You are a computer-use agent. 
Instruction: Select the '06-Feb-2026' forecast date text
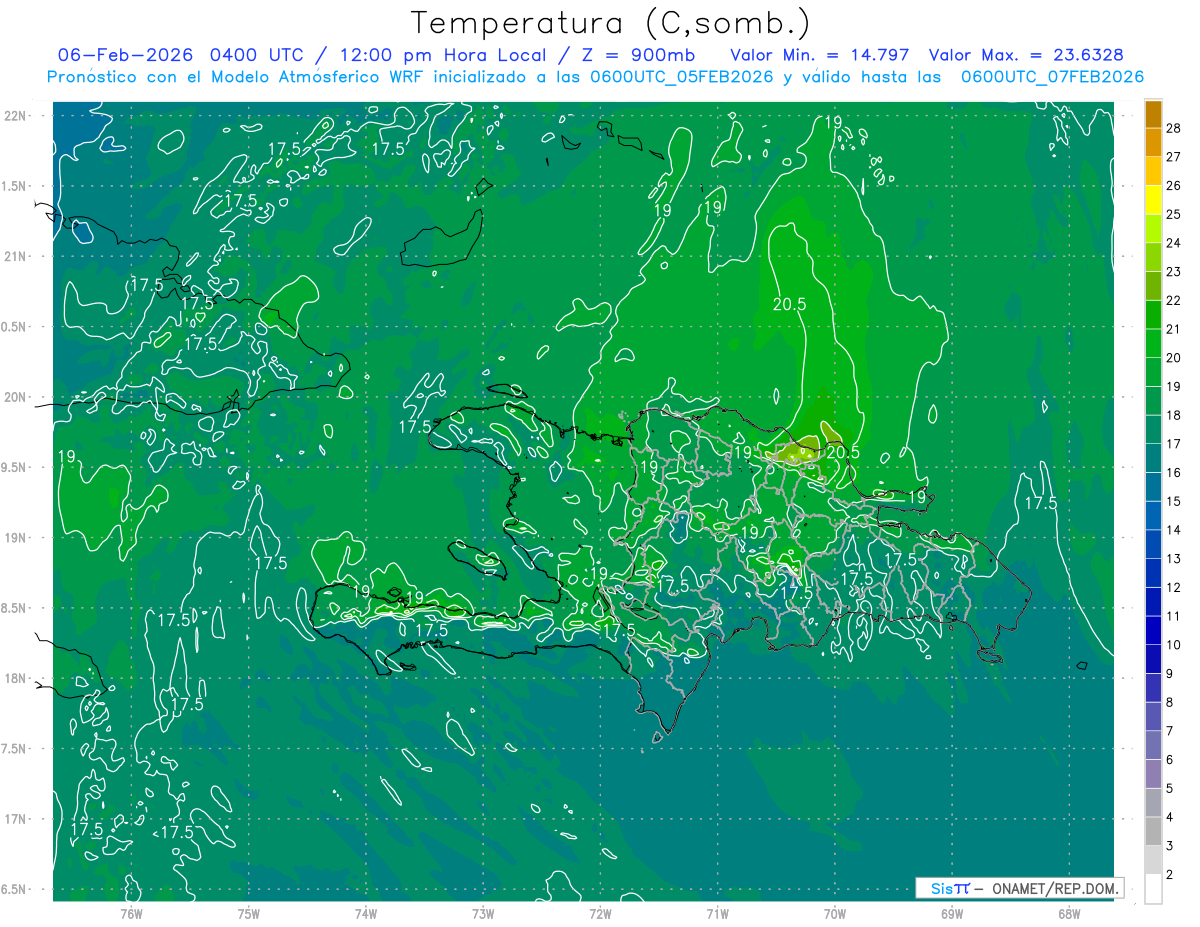coord(125,55)
